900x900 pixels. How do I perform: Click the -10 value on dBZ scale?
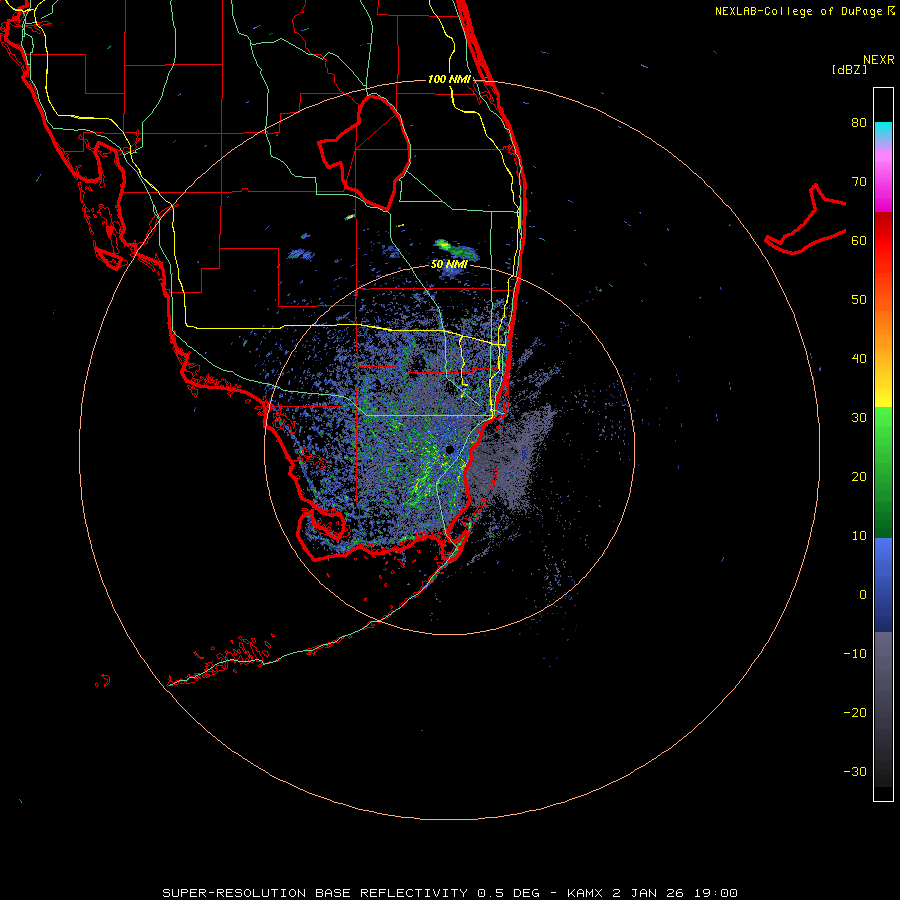[x=855, y=654]
